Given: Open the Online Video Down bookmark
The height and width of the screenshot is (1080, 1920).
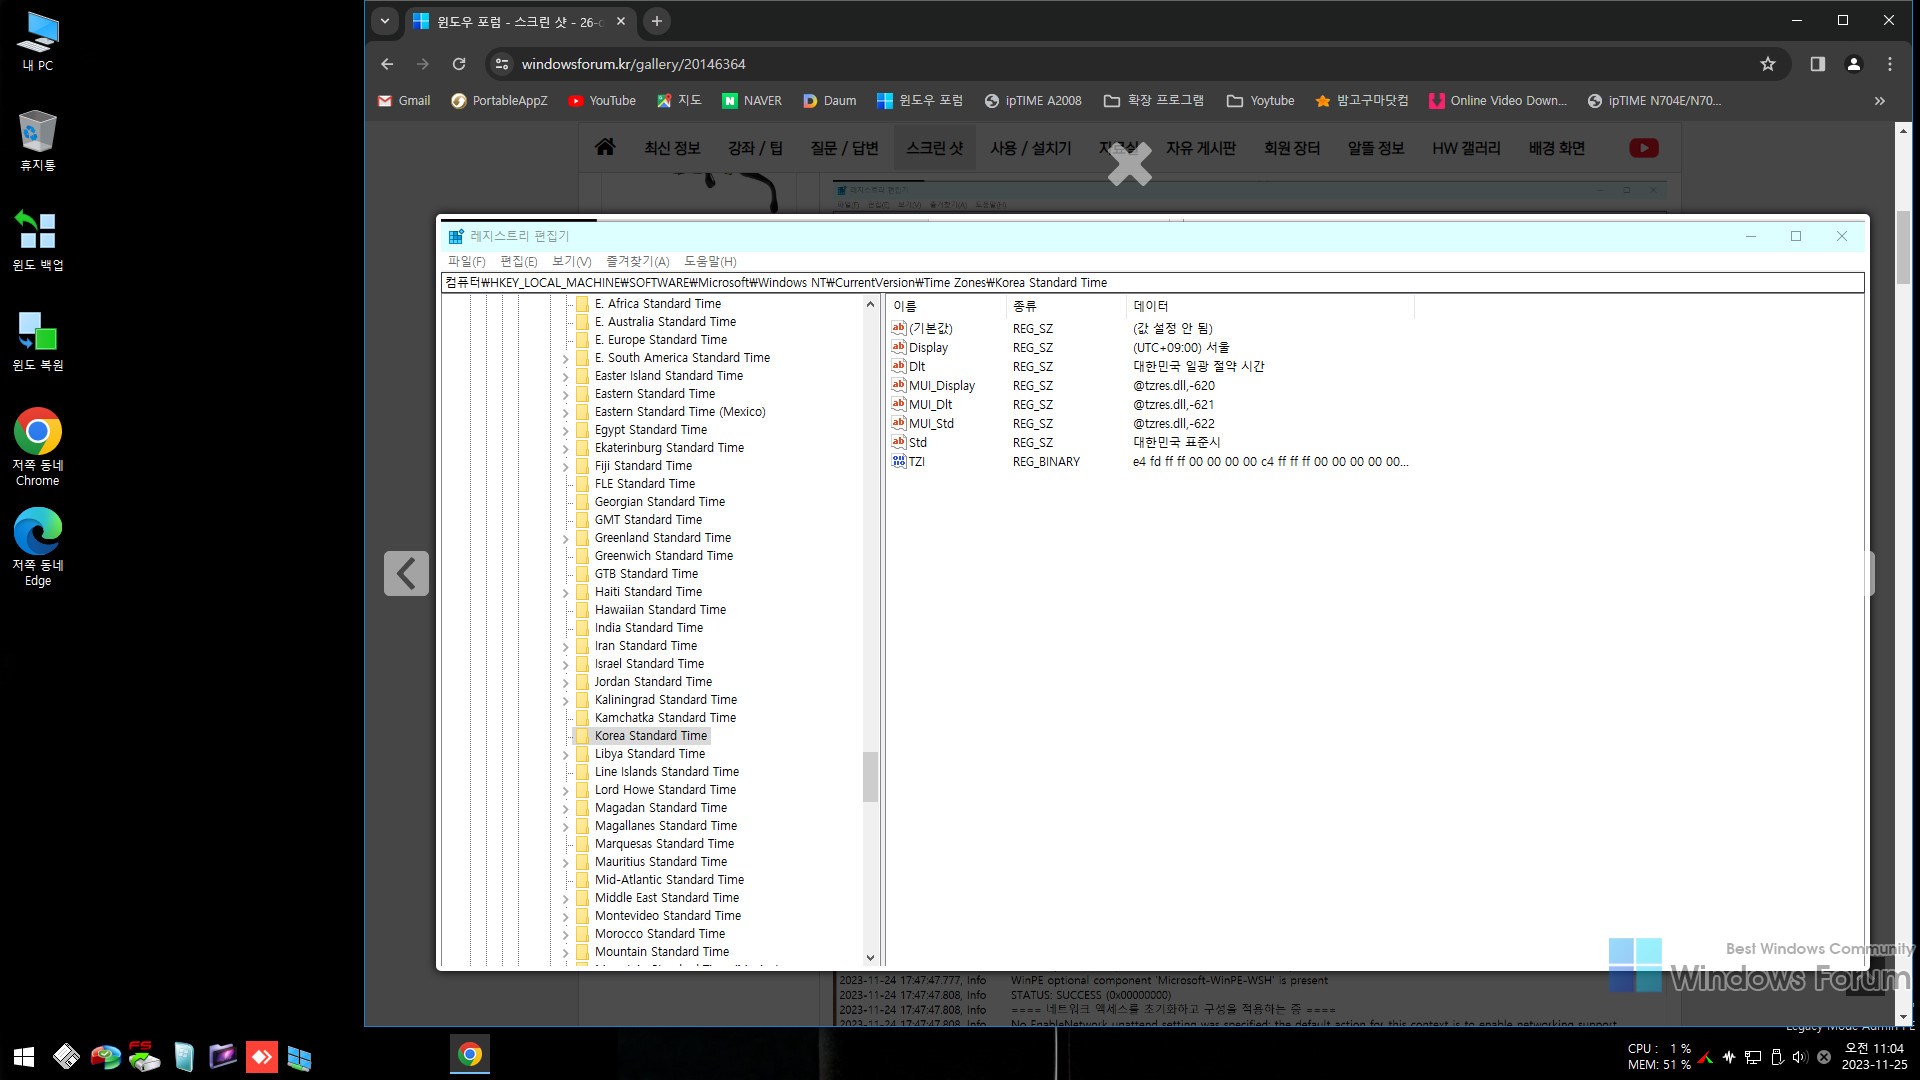Looking at the screenshot, I should click(1498, 101).
